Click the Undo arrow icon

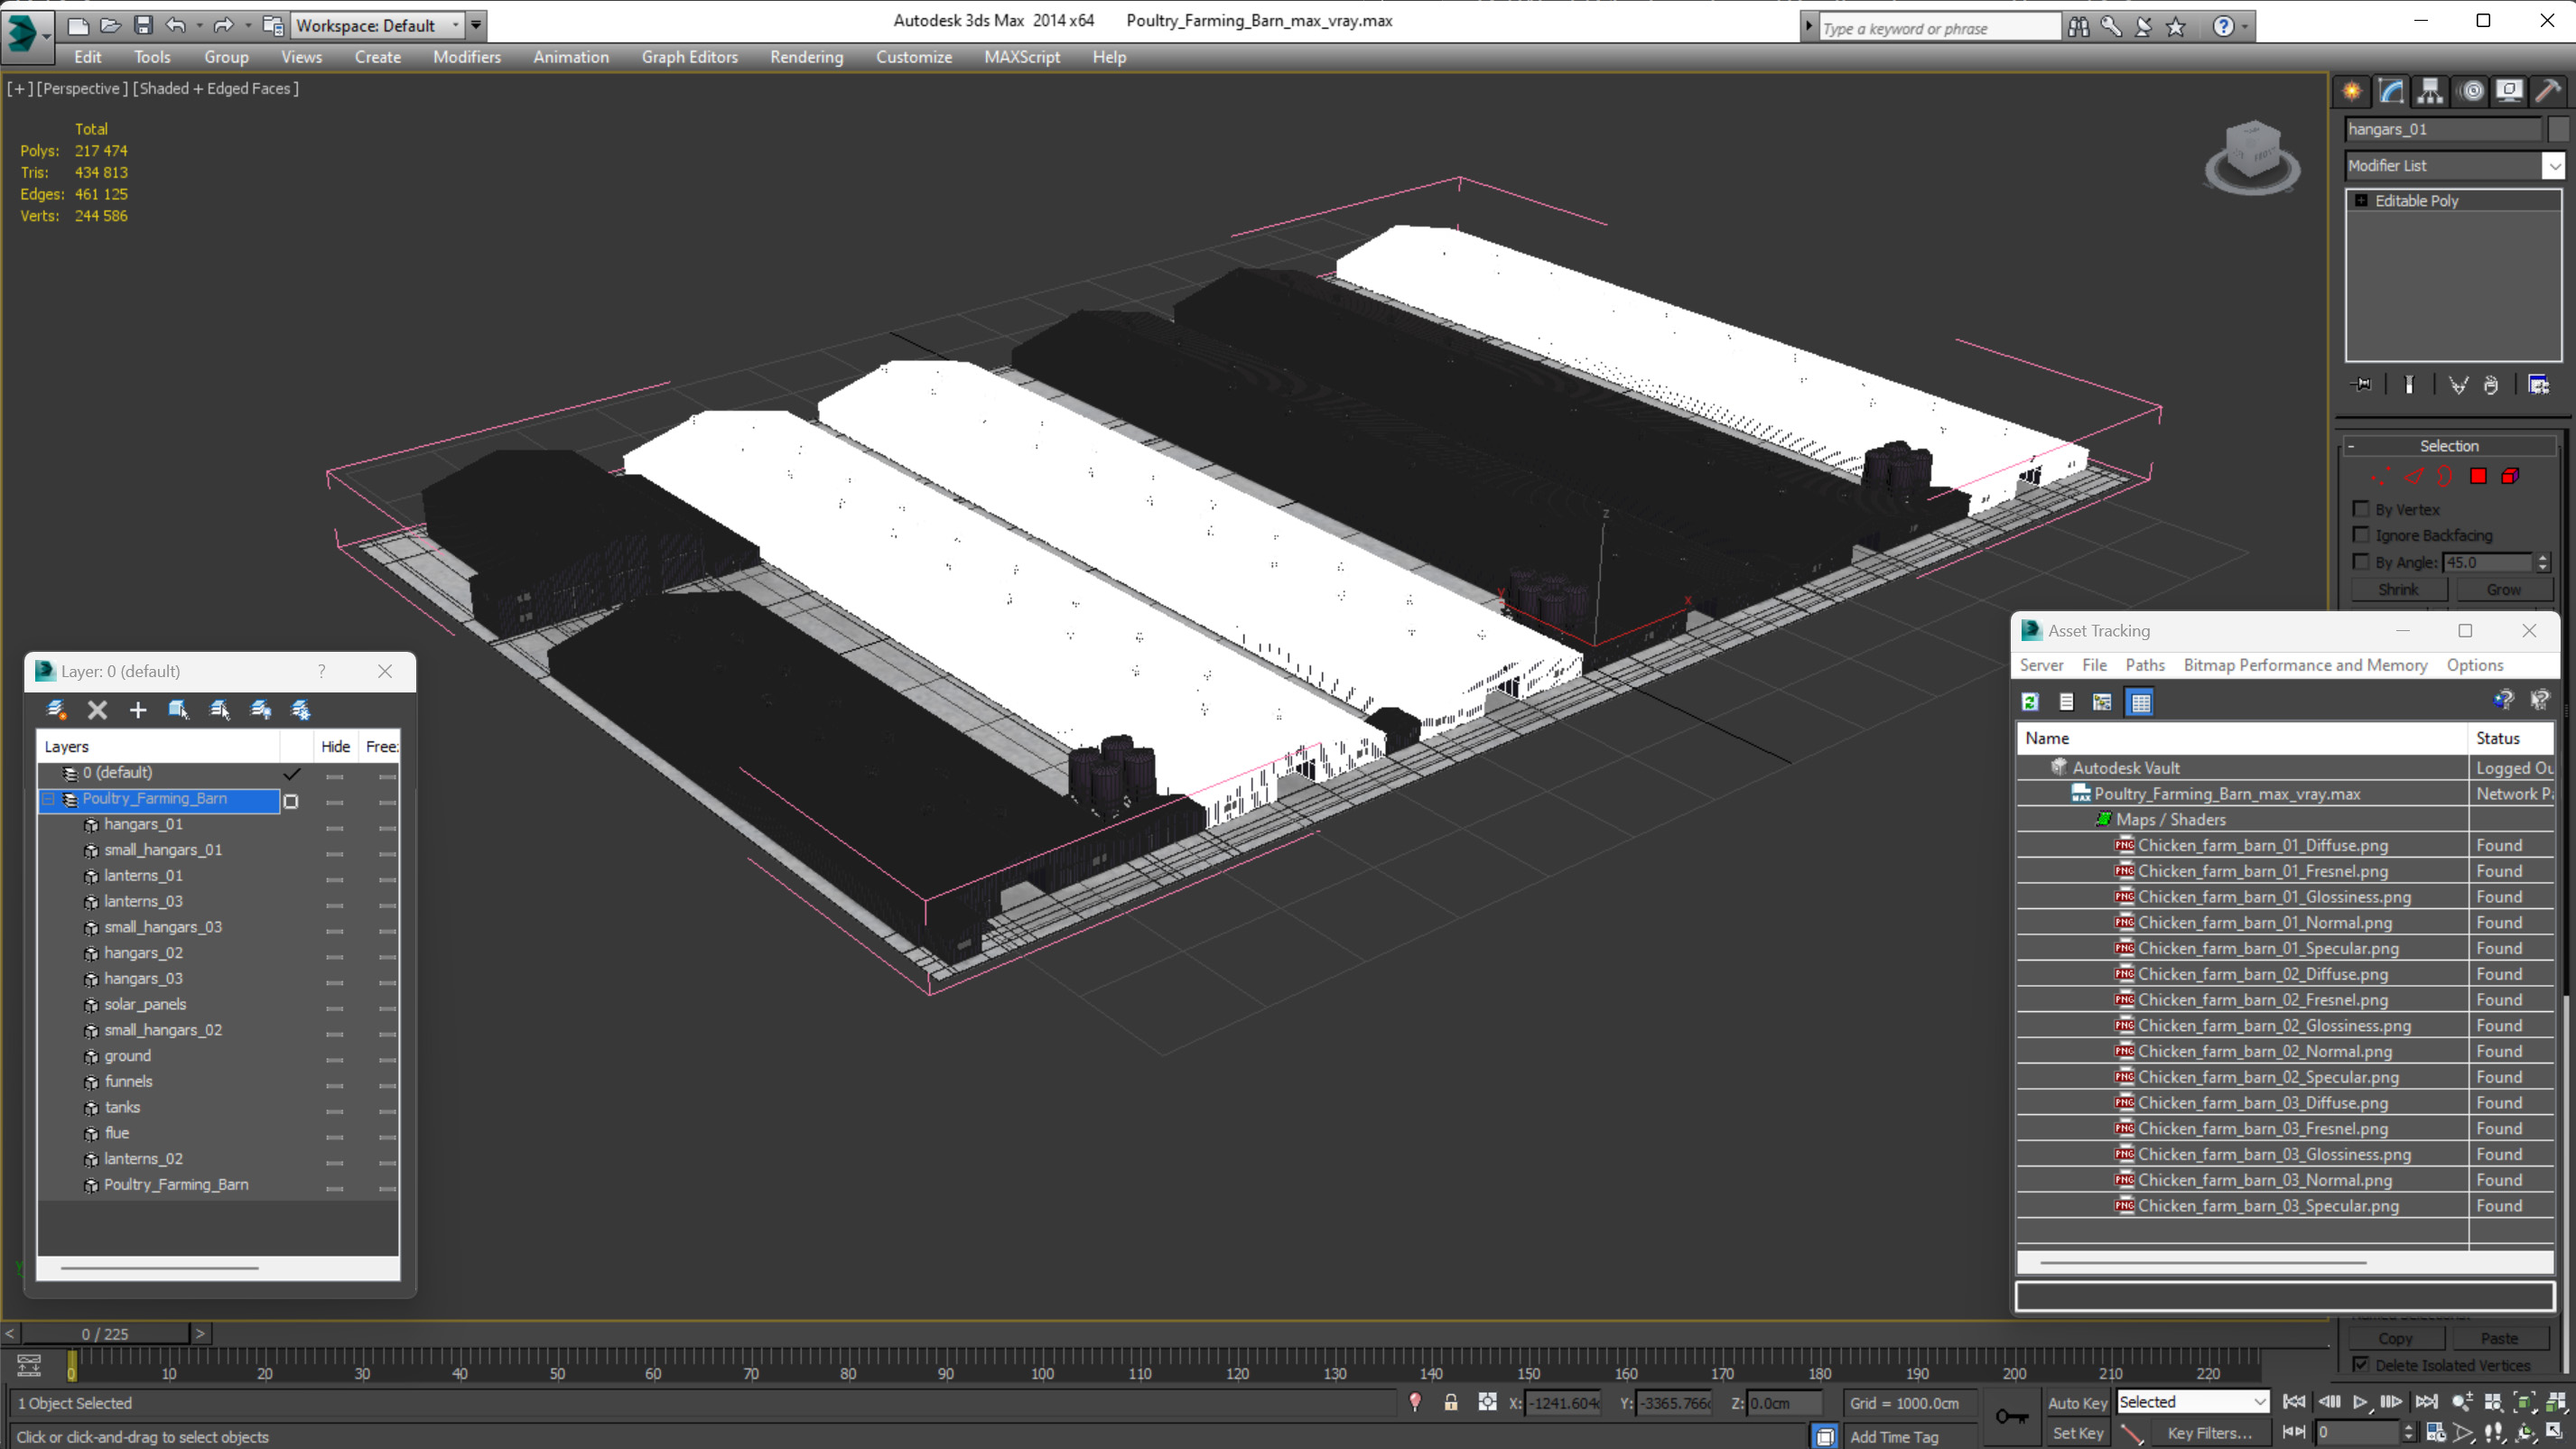tap(176, 25)
